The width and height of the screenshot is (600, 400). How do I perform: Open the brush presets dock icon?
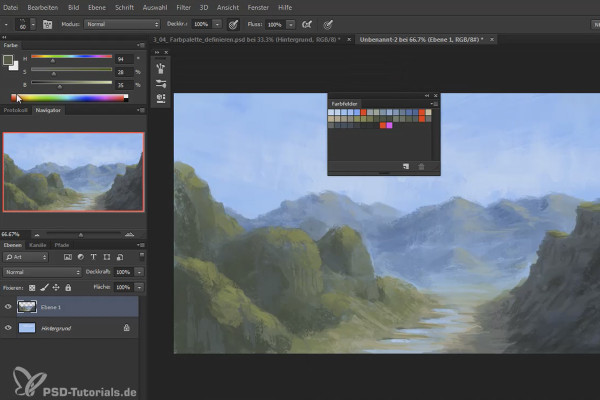(x=161, y=69)
